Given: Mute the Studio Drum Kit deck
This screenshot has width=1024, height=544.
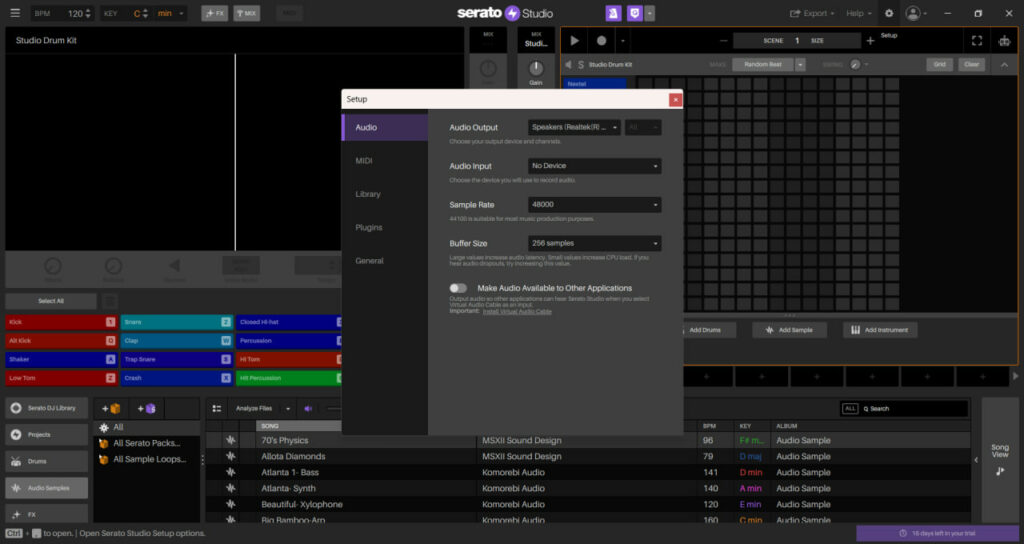Looking at the screenshot, I should (x=568, y=65).
